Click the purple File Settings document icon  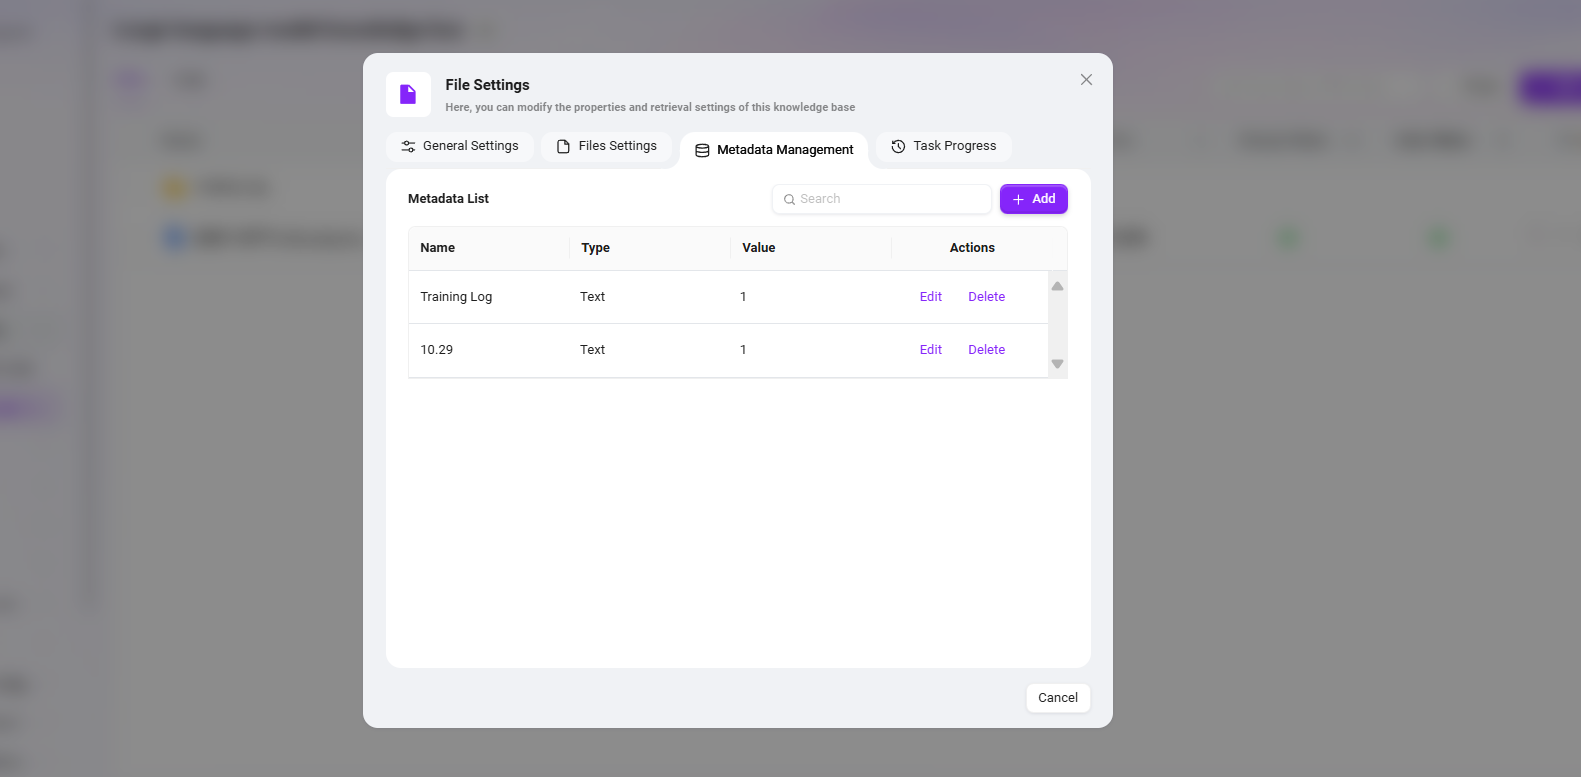click(x=408, y=95)
